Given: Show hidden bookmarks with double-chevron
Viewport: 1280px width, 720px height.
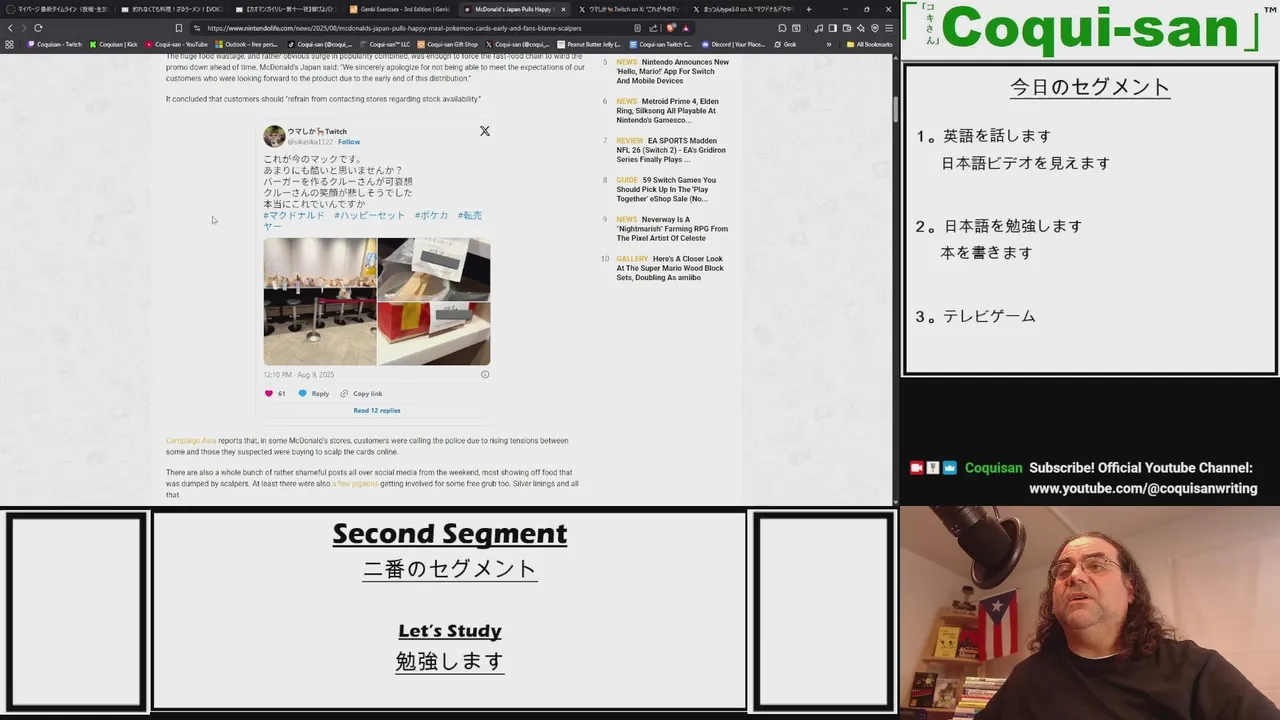Looking at the screenshot, I should 828,44.
